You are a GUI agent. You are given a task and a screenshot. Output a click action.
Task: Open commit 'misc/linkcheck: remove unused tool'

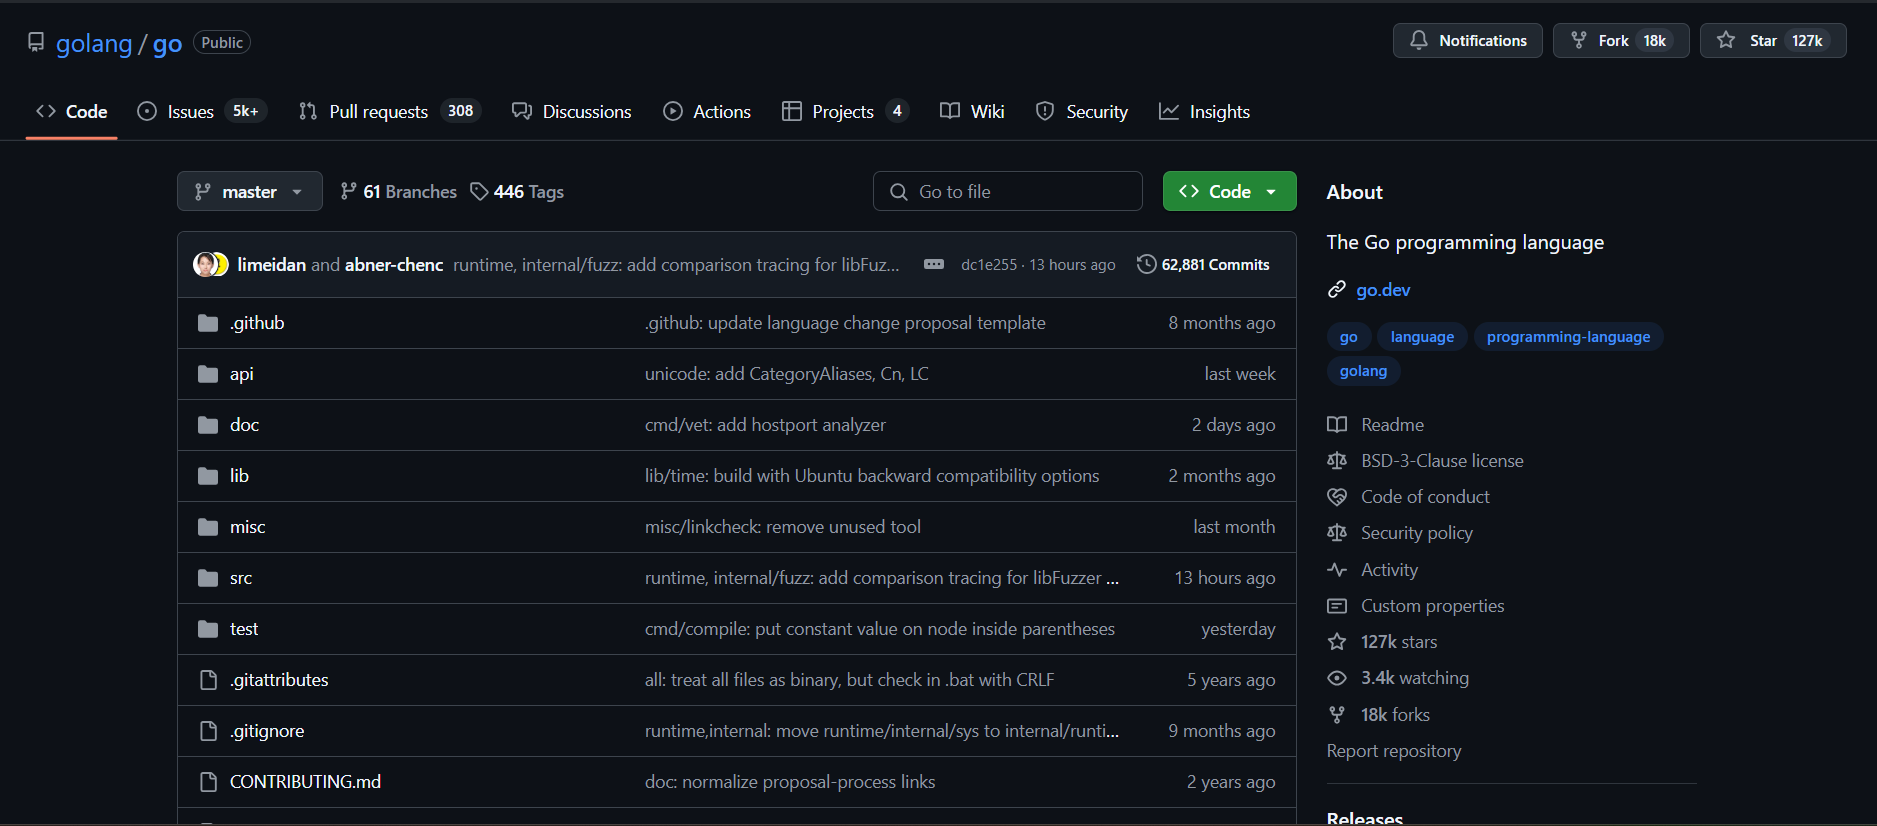782,527
